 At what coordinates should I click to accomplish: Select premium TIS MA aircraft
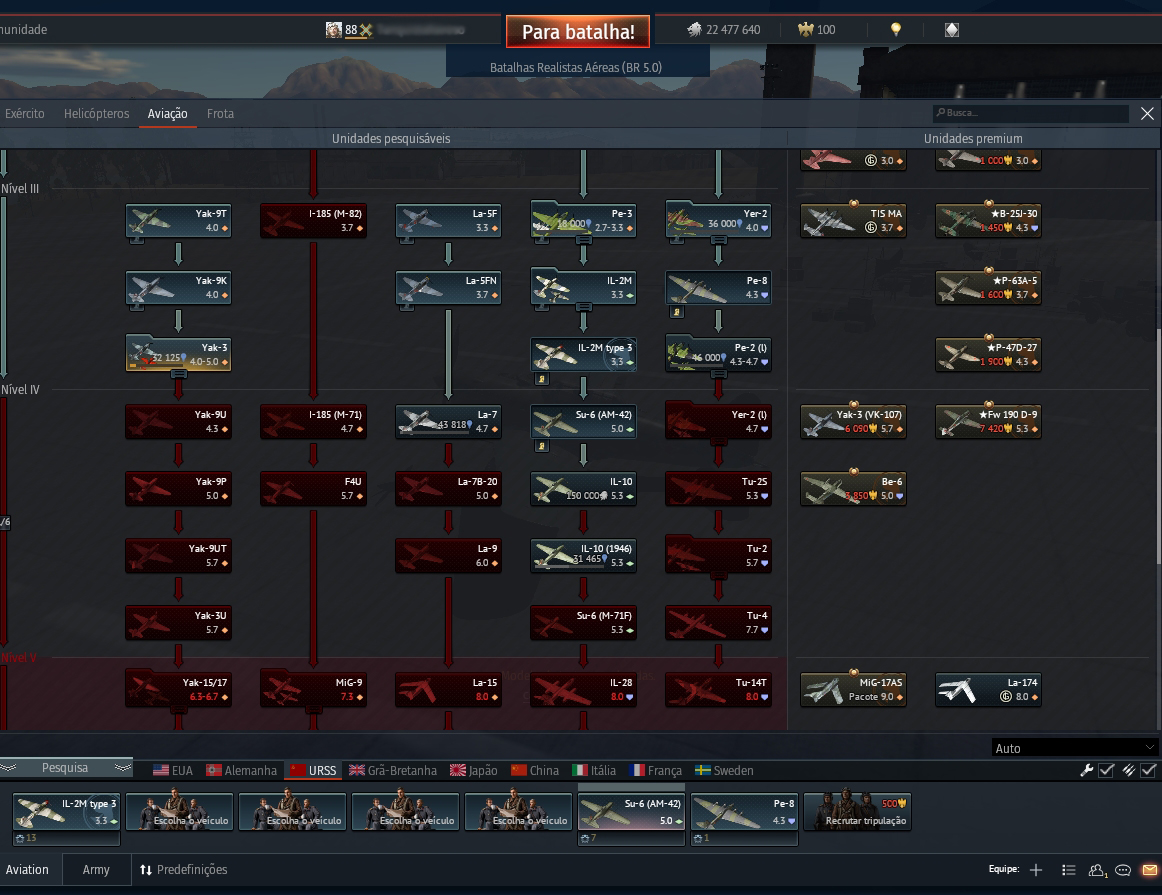pos(853,221)
